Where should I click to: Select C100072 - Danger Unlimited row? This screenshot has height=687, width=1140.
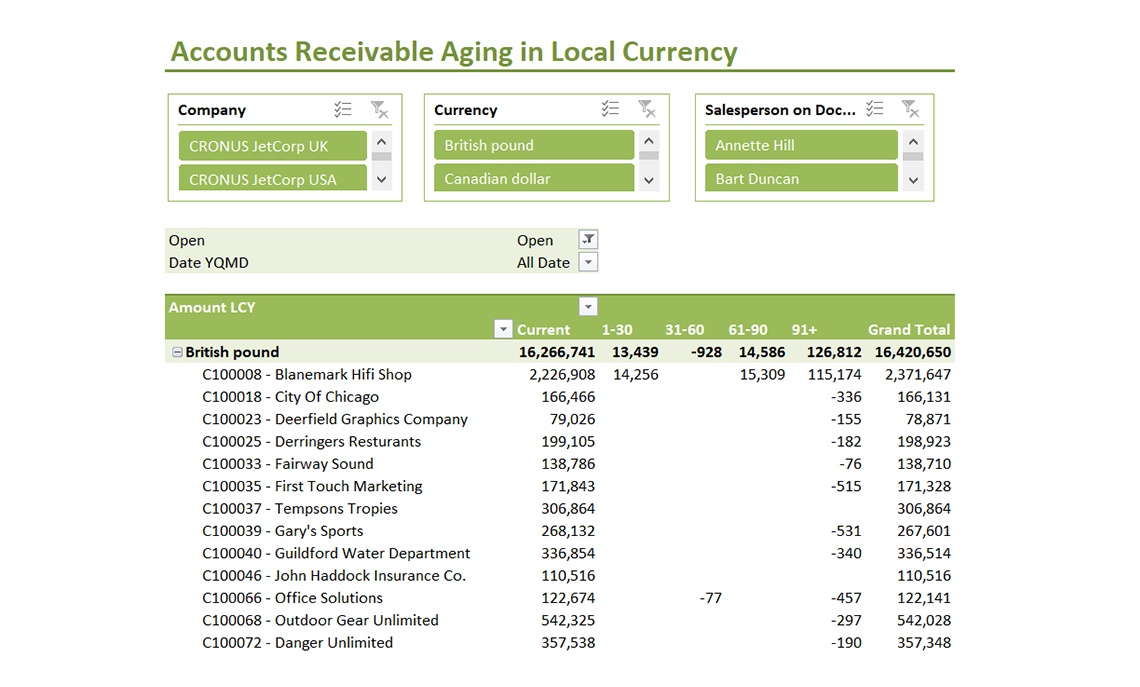coord(560,643)
